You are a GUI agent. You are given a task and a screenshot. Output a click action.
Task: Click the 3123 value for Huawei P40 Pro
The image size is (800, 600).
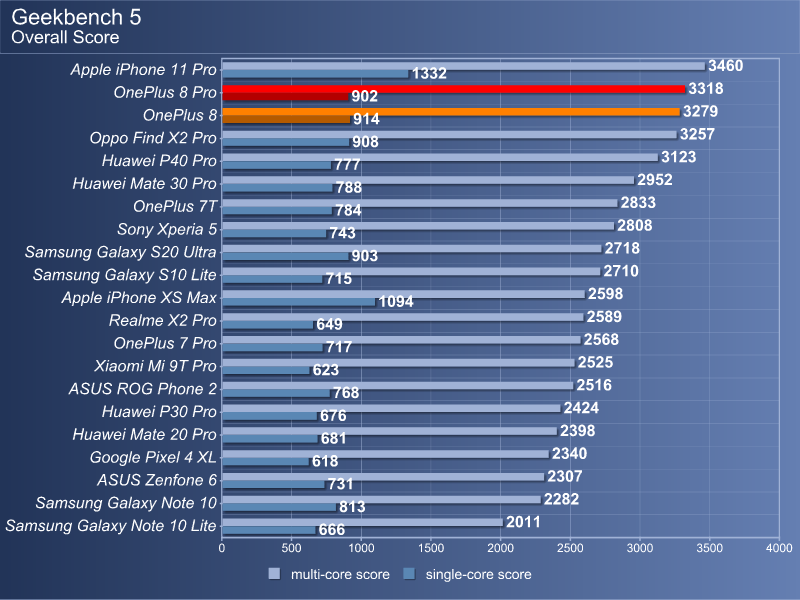(x=679, y=157)
